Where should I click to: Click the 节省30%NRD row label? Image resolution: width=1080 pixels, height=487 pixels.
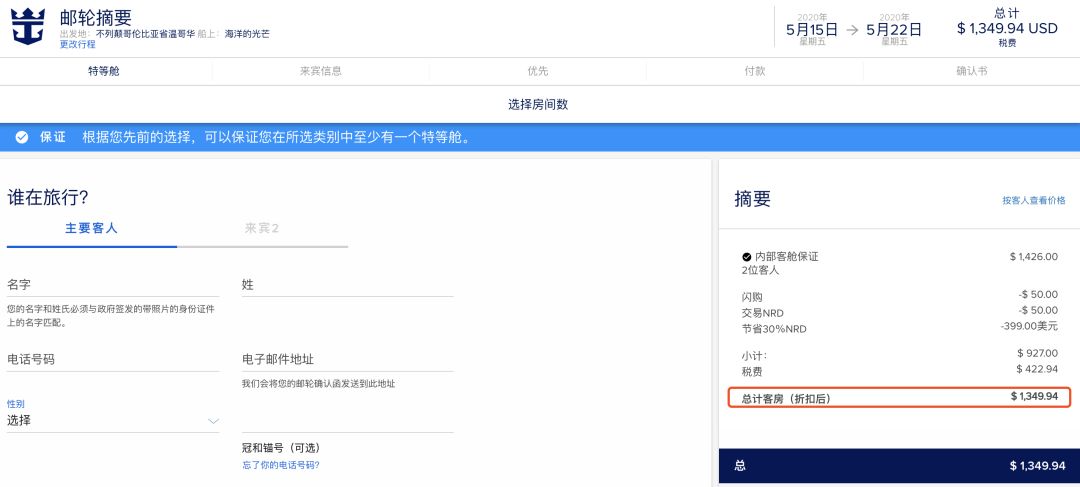(x=773, y=329)
